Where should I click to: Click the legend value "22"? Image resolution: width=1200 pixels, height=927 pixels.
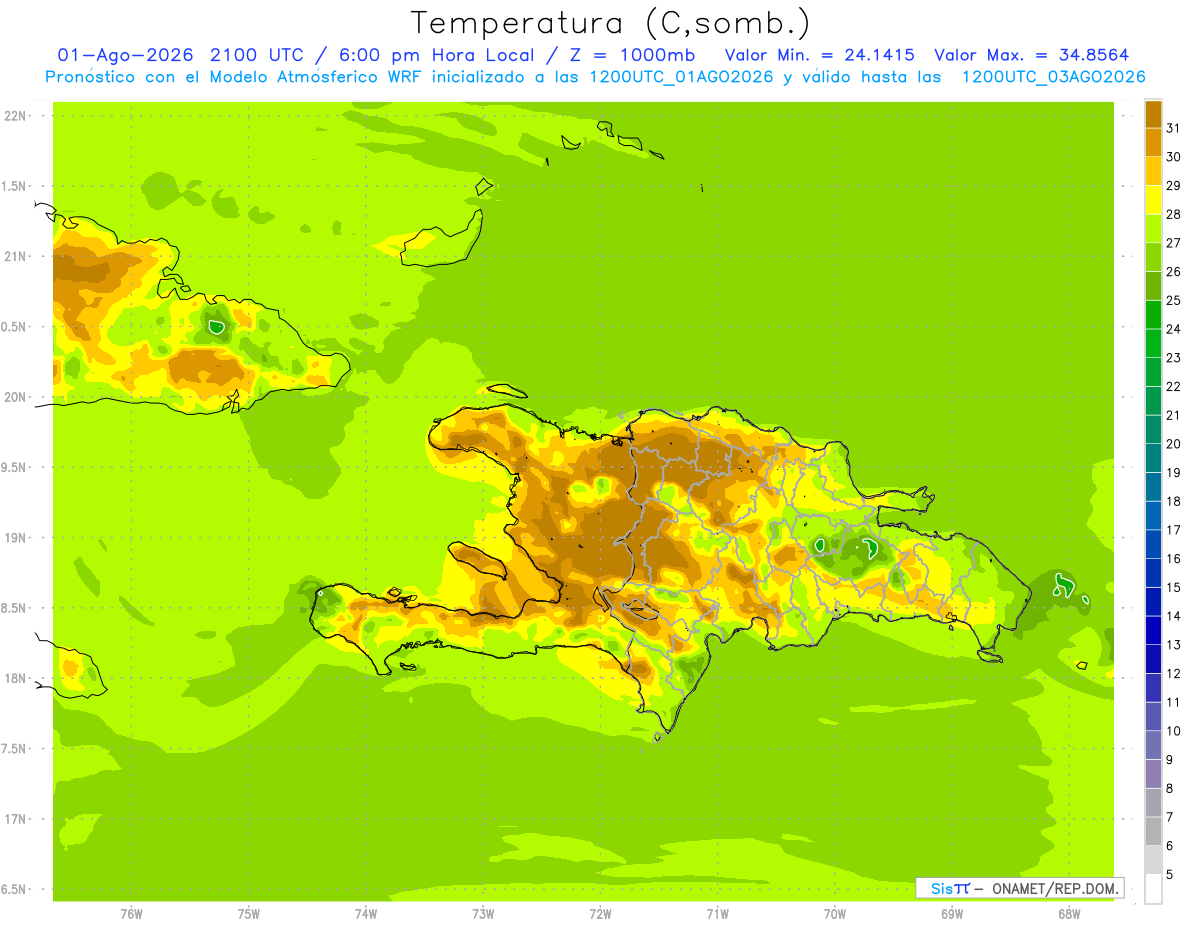[1173, 386]
